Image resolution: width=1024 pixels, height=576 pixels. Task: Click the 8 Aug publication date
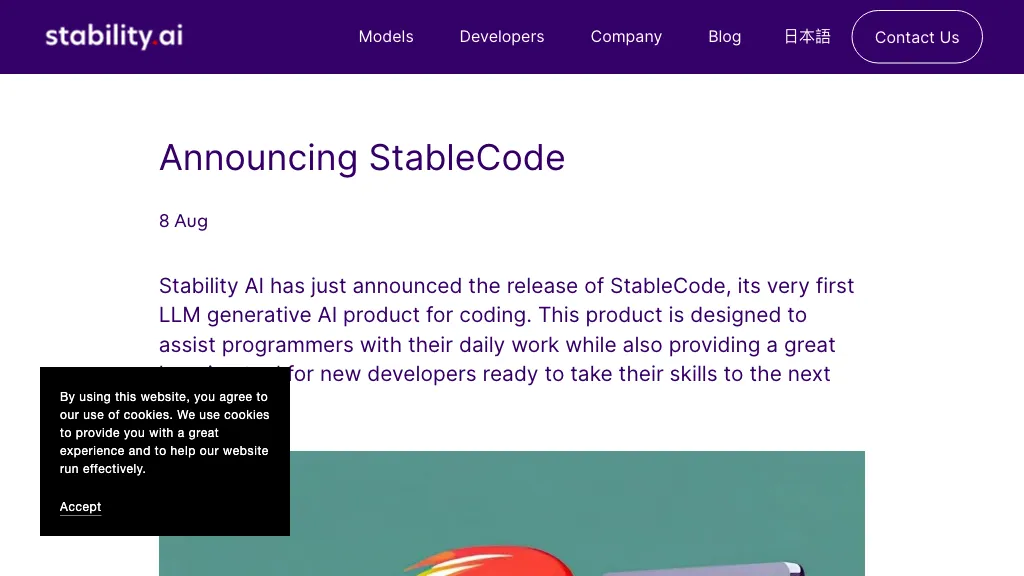click(x=183, y=221)
